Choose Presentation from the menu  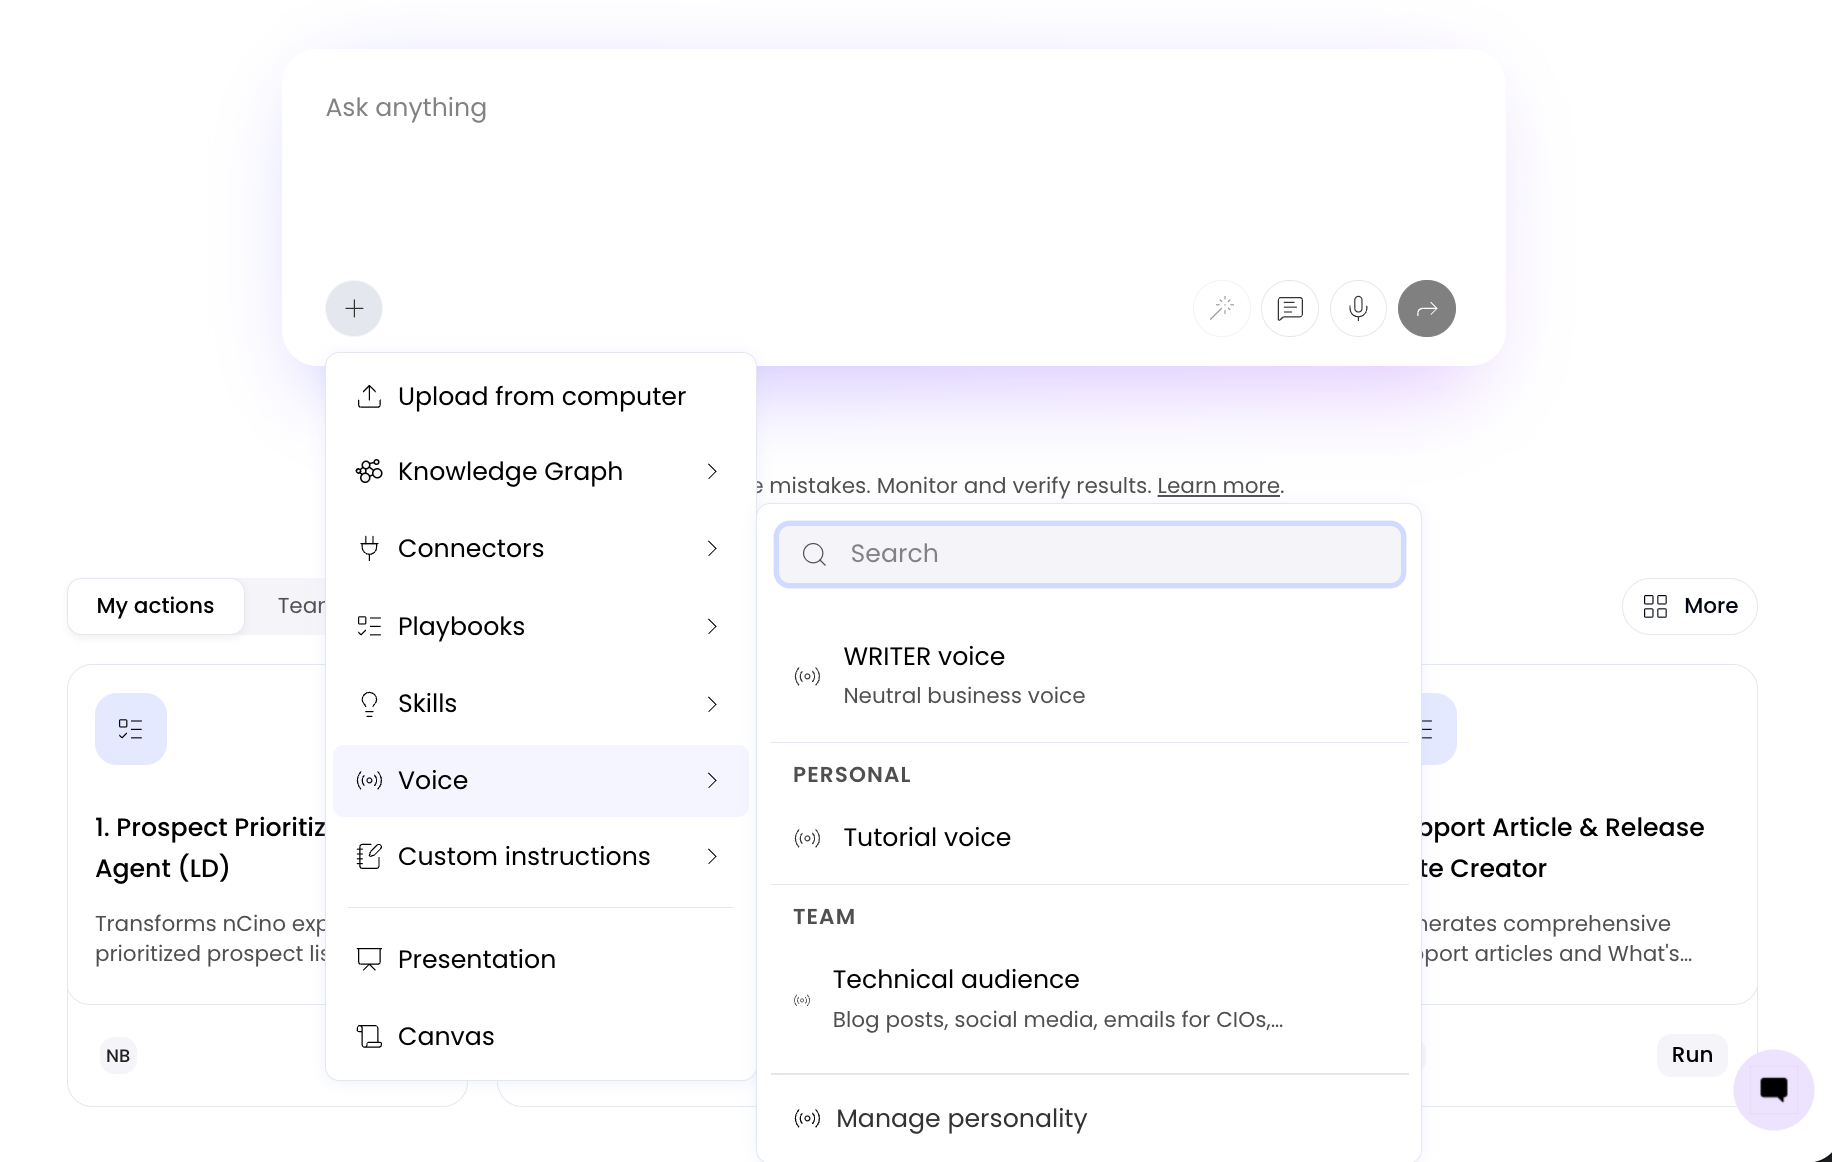coord(541,959)
